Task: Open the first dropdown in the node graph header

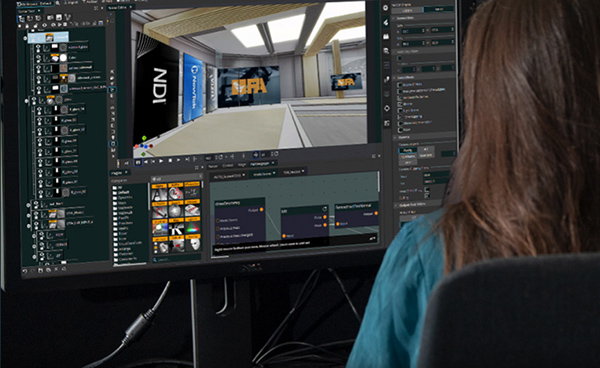Action: click(x=230, y=176)
